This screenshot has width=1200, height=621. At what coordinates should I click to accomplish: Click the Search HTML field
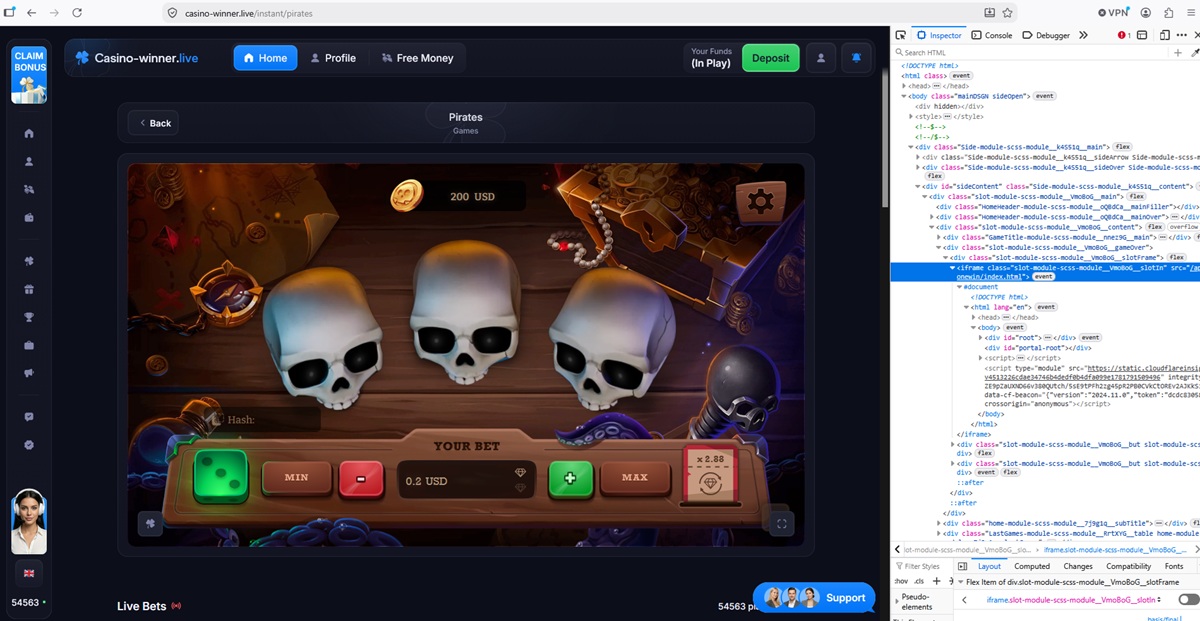(1030, 52)
